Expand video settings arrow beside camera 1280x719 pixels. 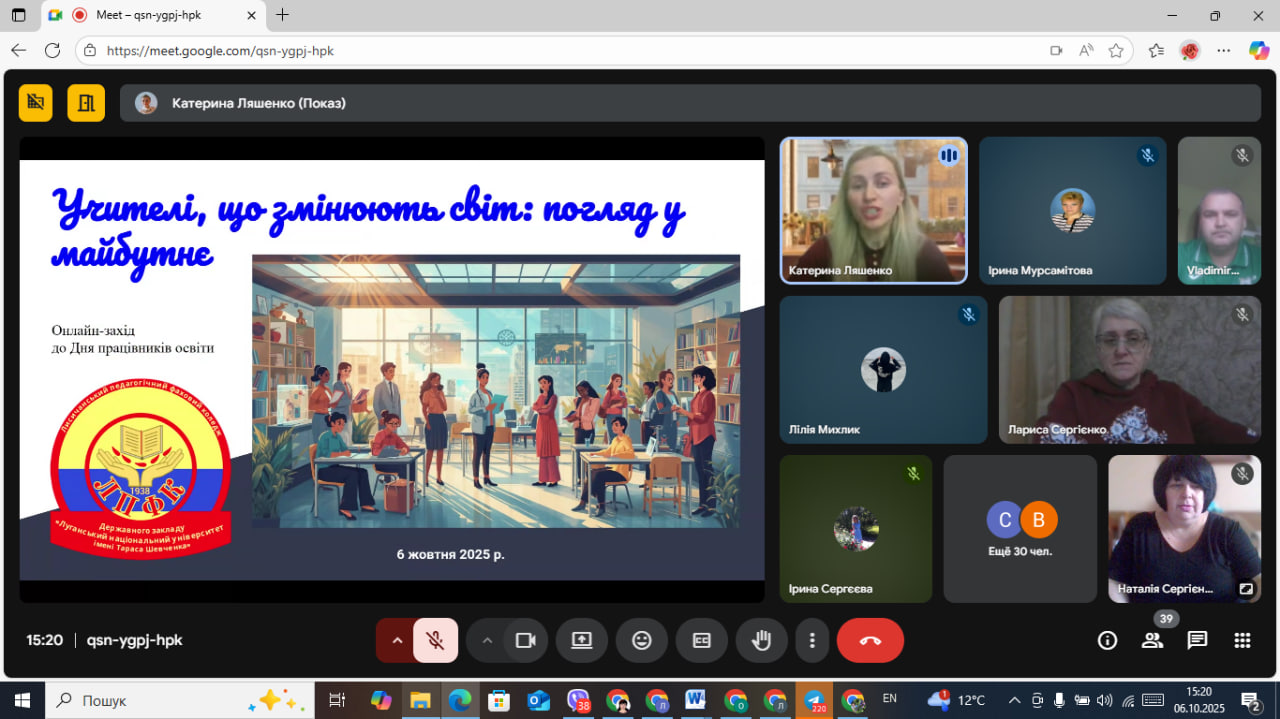pyautogui.click(x=487, y=641)
